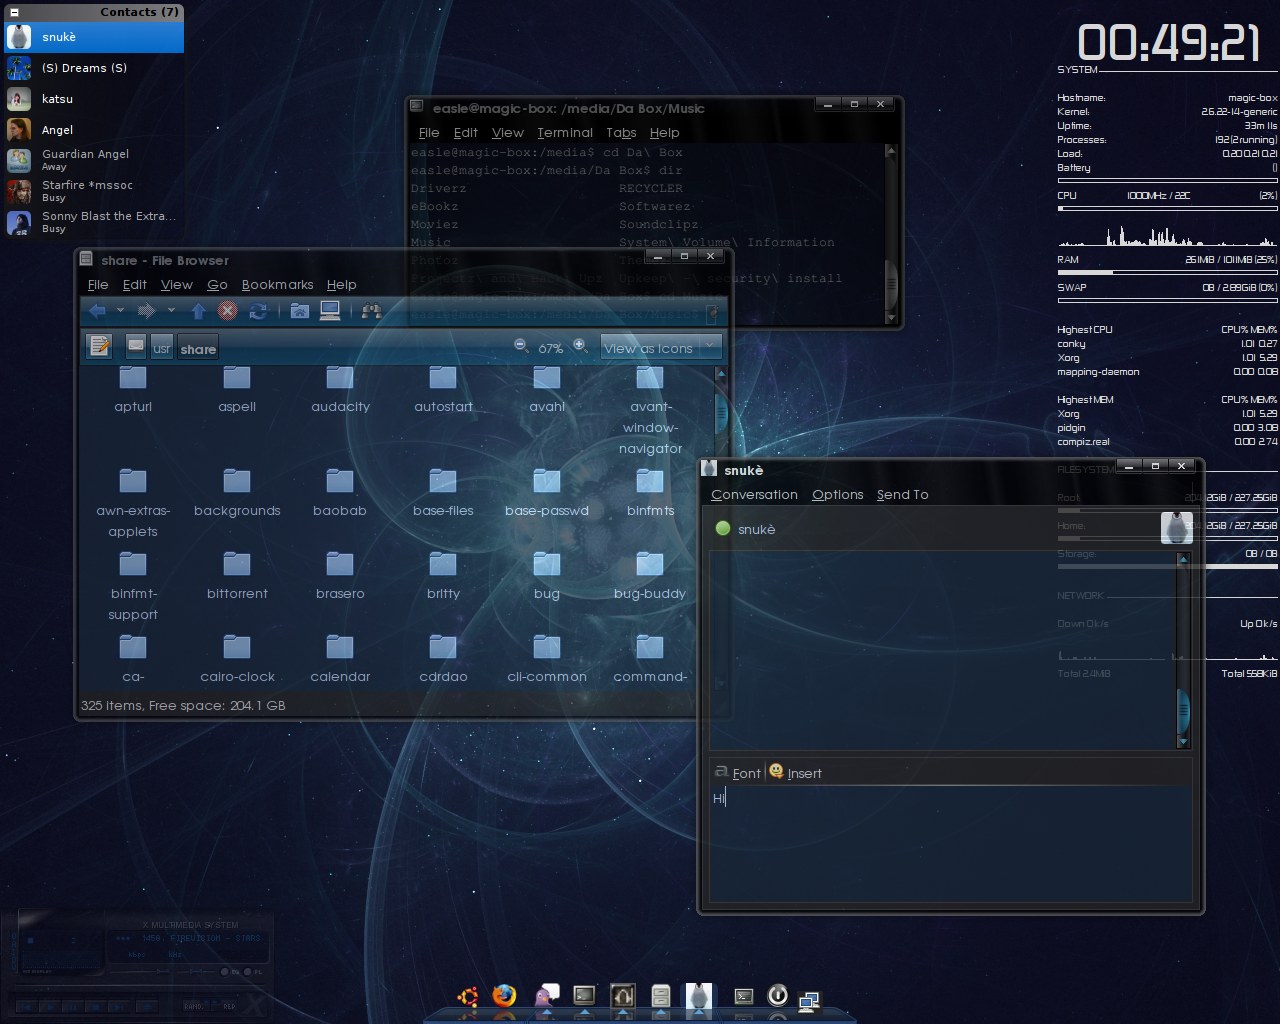Select the root filesystem path button
This screenshot has height=1024, width=1280.
[136, 347]
